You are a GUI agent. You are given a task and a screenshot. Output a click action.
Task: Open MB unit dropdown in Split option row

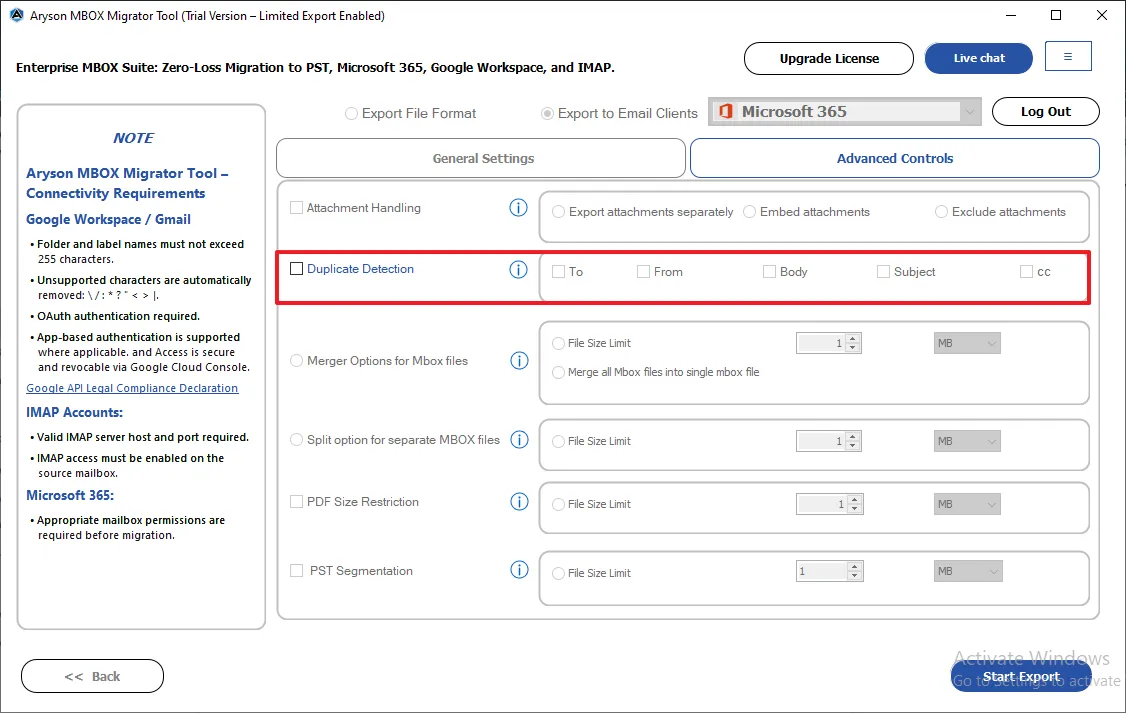(x=967, y=441)
